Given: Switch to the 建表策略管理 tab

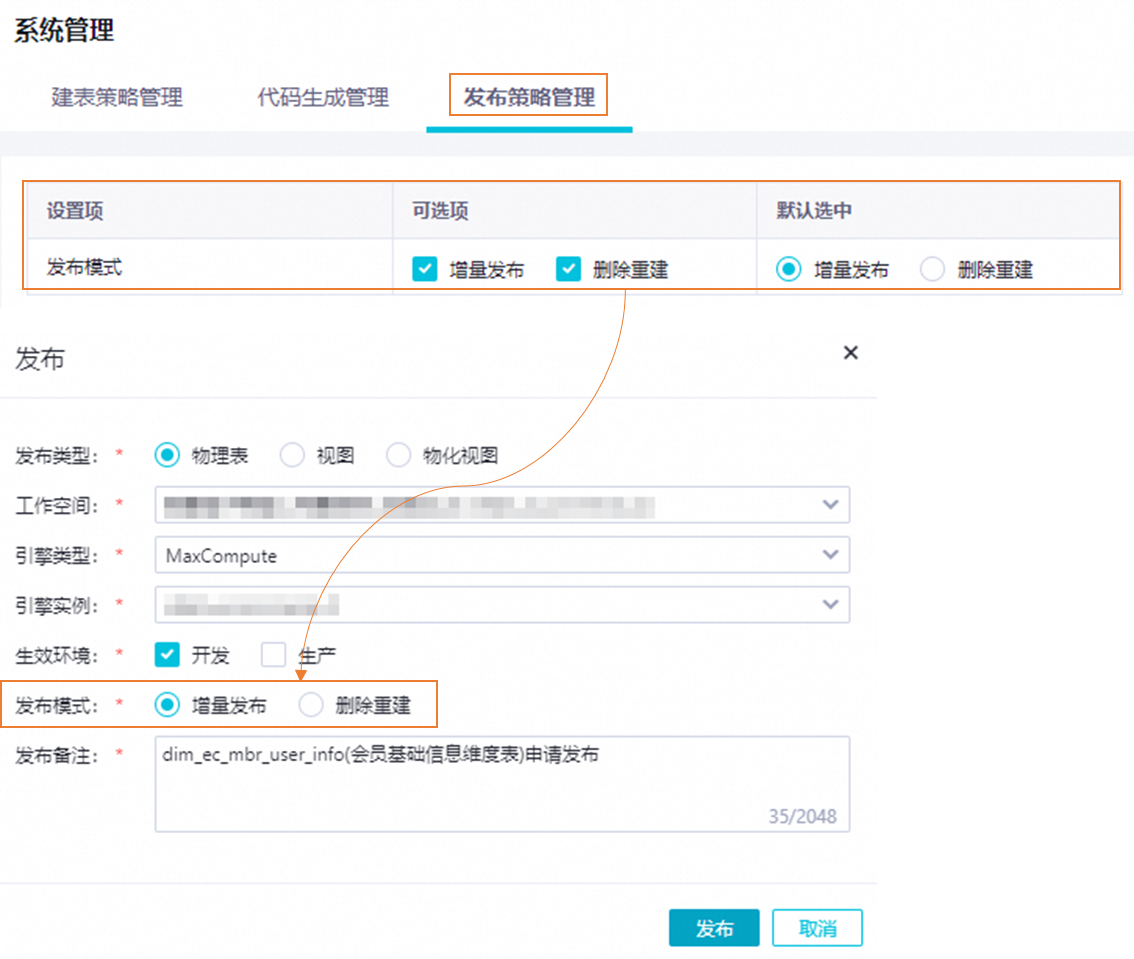Looking at the screenshot, I should coord(116,97).
